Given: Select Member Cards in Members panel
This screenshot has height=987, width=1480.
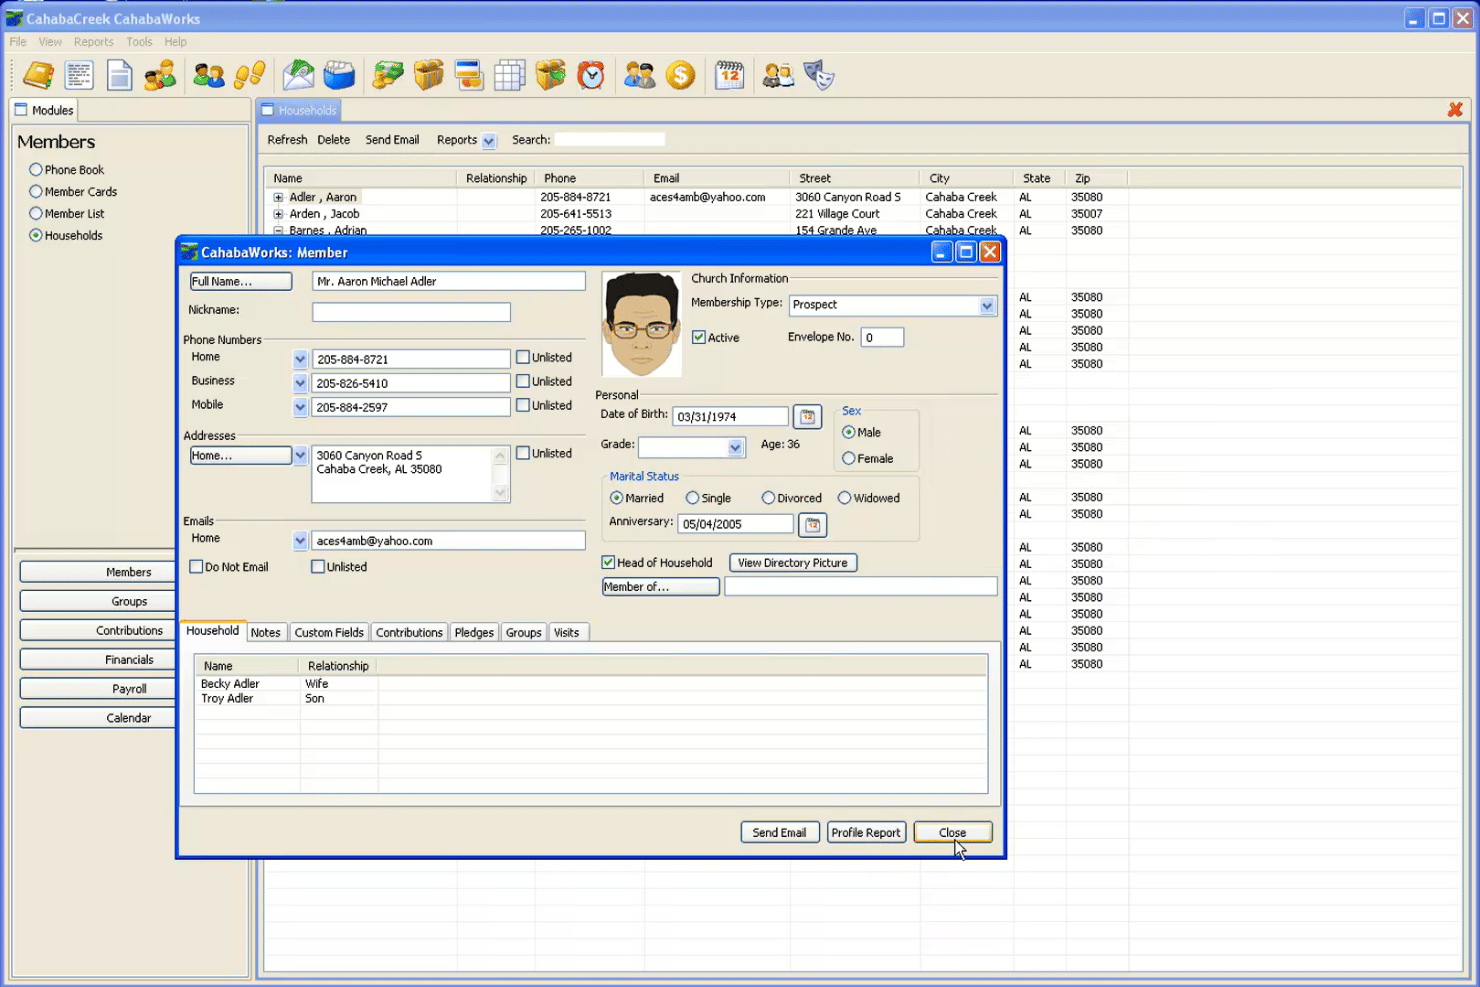Looking at the screenshot, I should tap(36, 192).
